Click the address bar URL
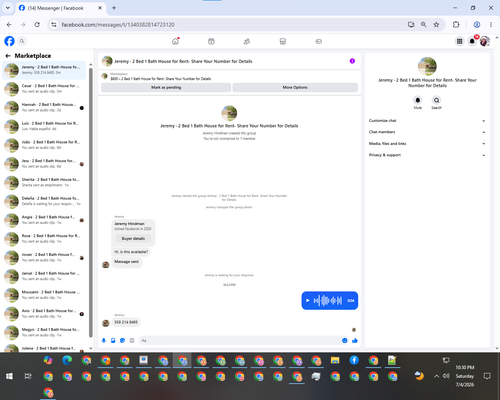The image size is (500, 400). click(x=118, y=25)
